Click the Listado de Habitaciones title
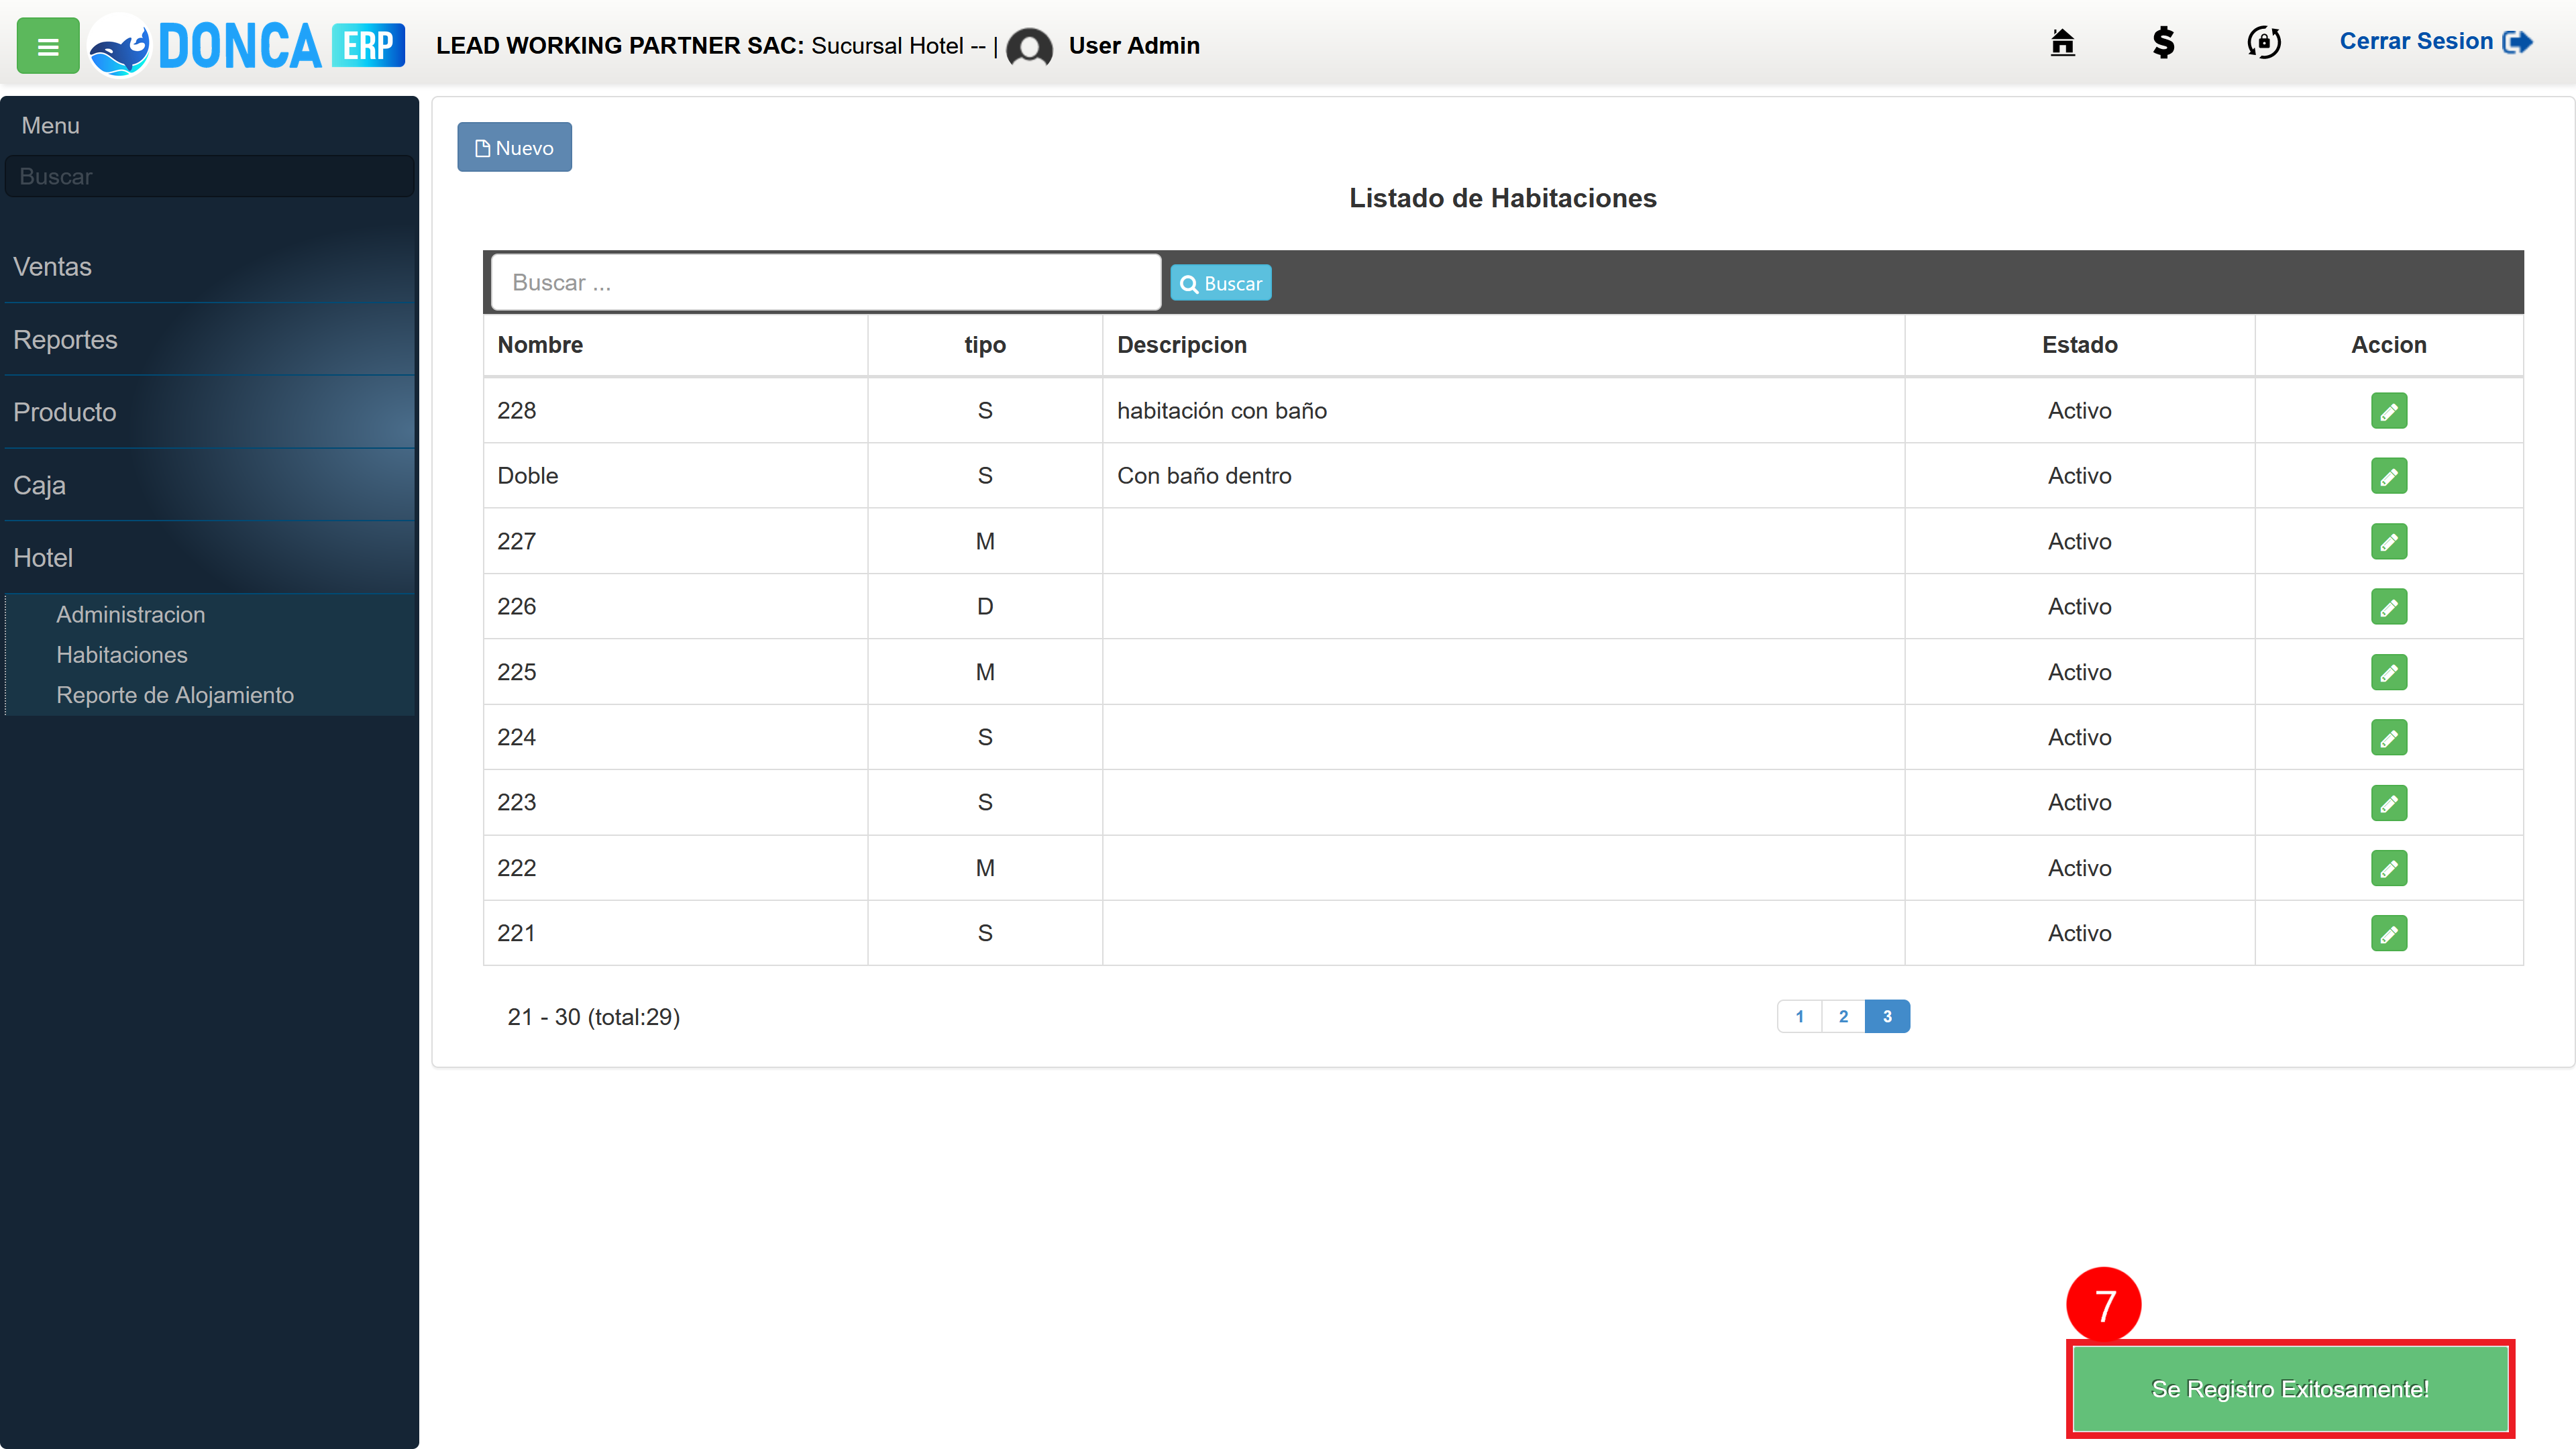 pyautogui.click(x=1502, y=198)
